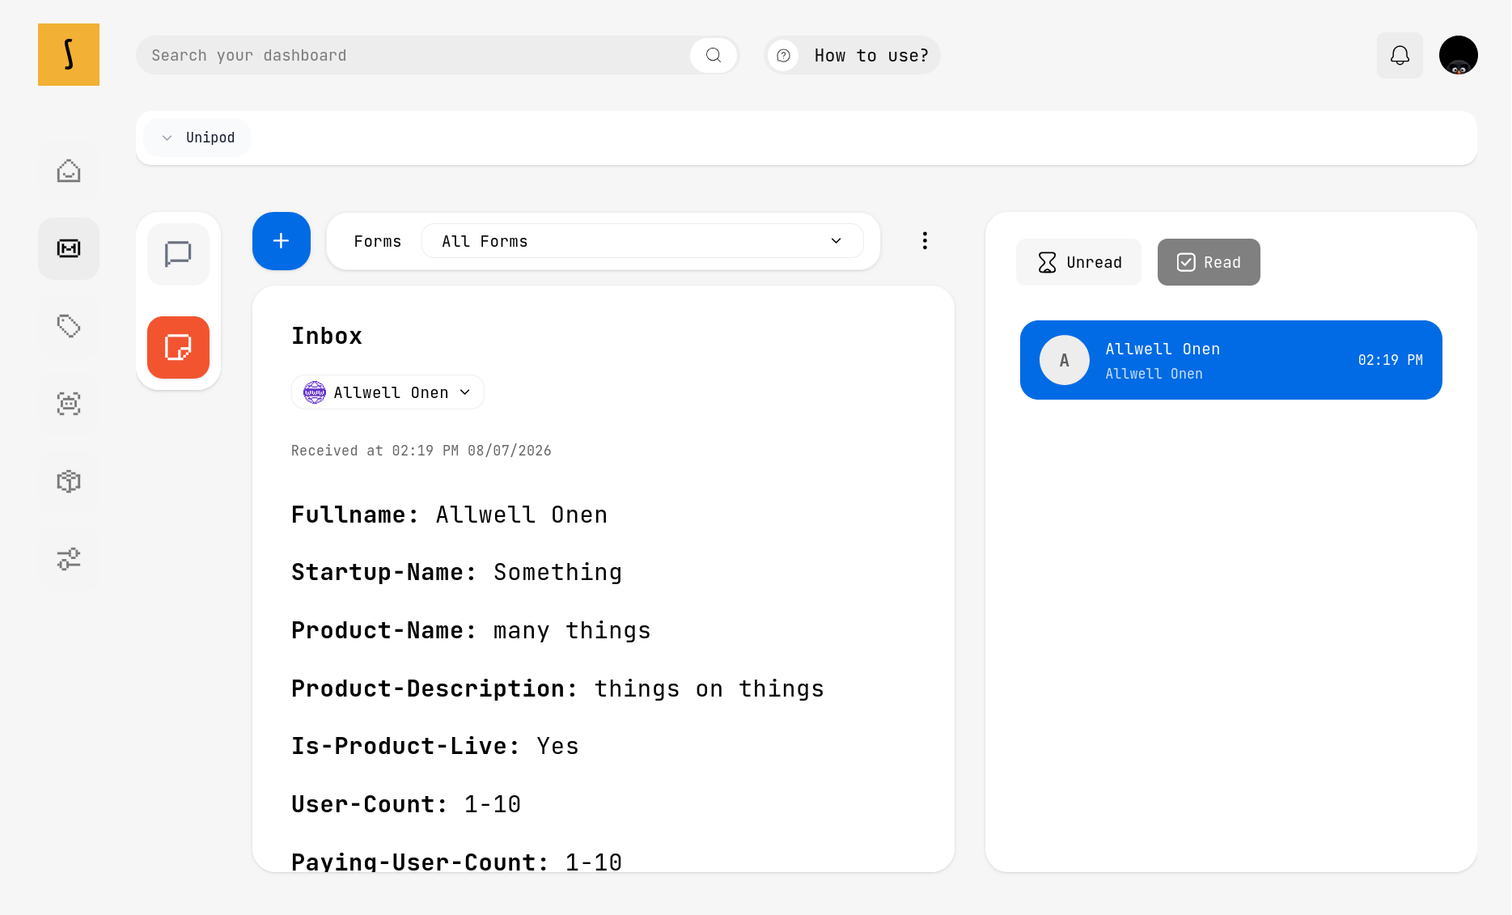Click the Startup-Name: Something line
1512x915 pixels.
coord(456,572)
